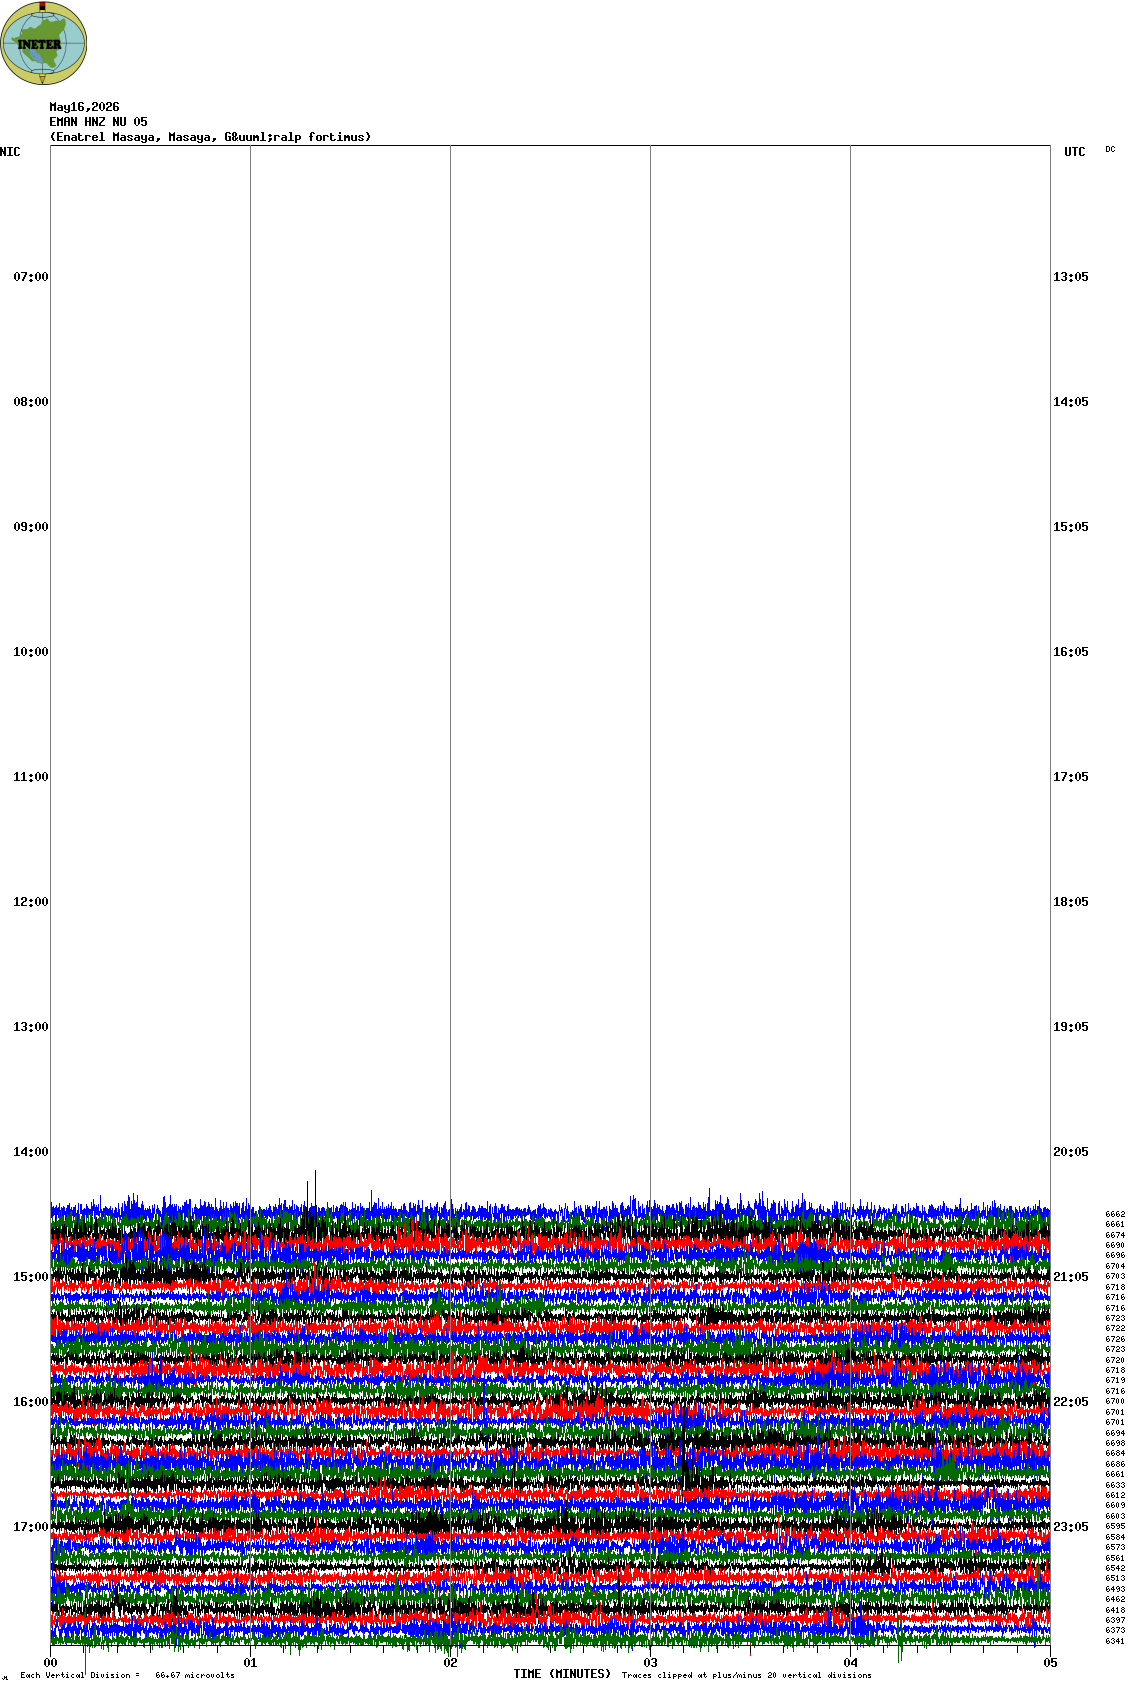The height and width of the screenshot is (1689, 1130).
Task: Click the EMAN HNZ NU 05 label
Action: [98, 122]
